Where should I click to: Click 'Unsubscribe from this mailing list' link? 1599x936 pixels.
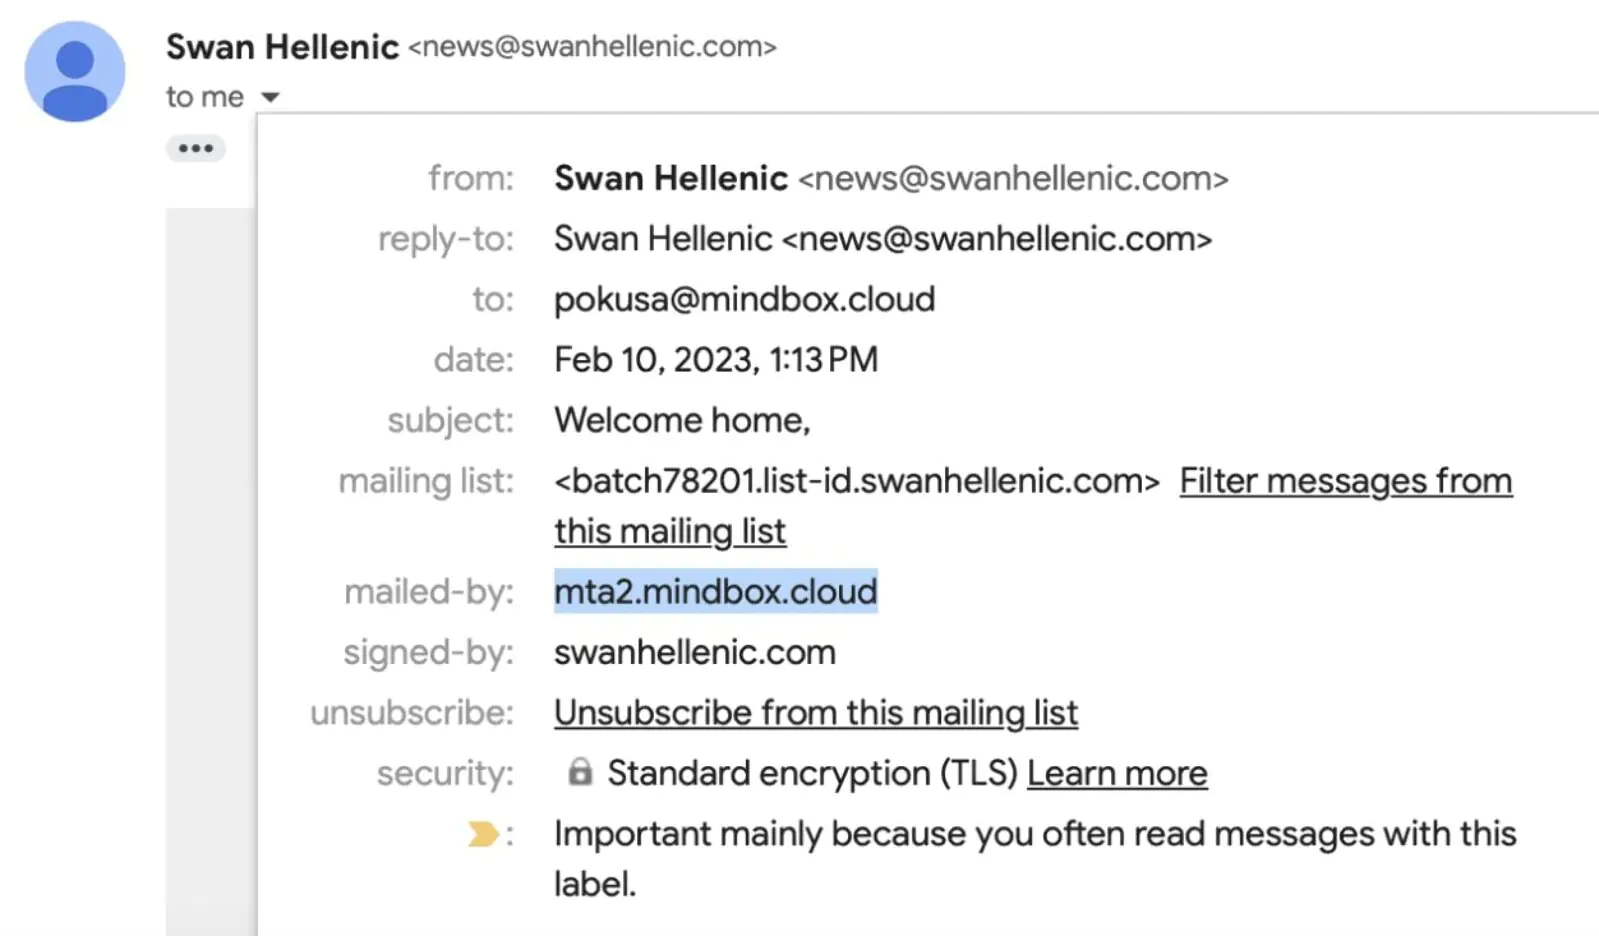pos(816,713)
